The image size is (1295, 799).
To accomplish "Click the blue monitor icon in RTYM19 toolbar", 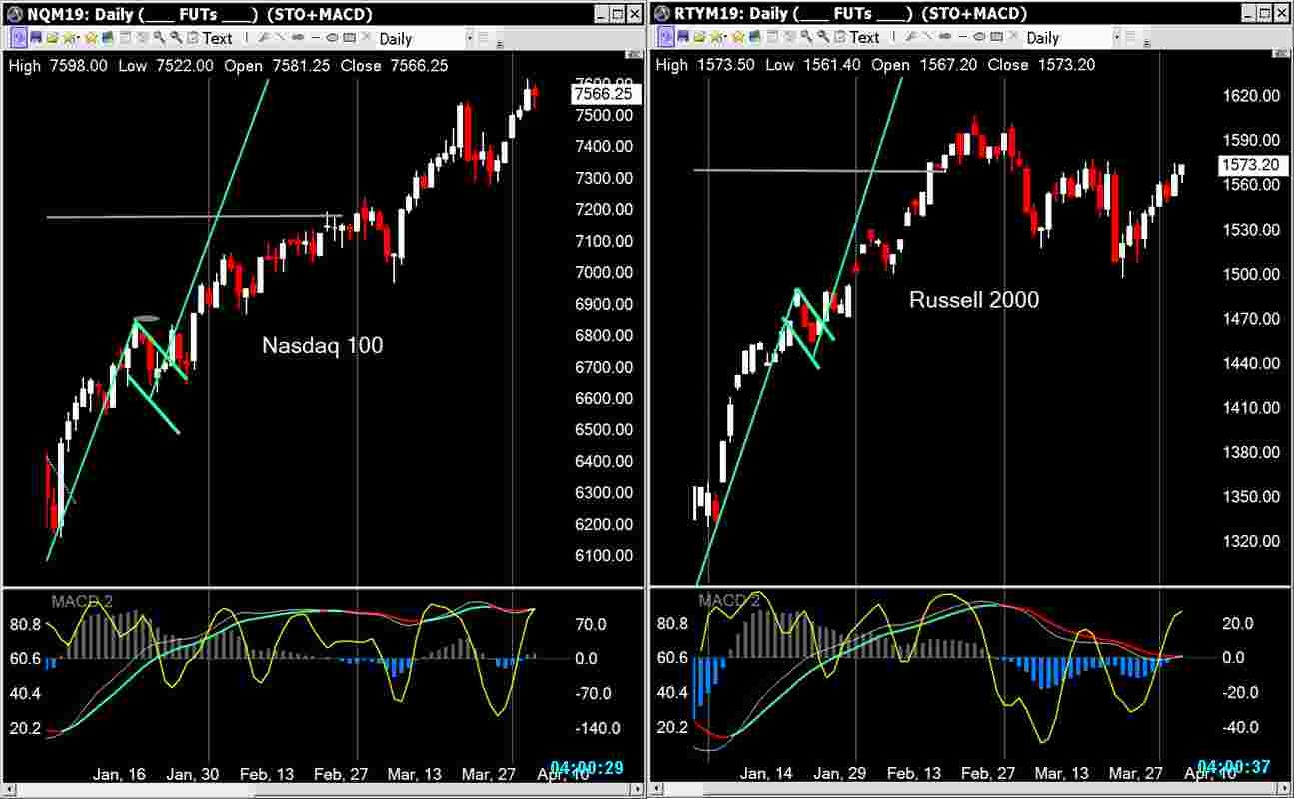I will point(756,37).
